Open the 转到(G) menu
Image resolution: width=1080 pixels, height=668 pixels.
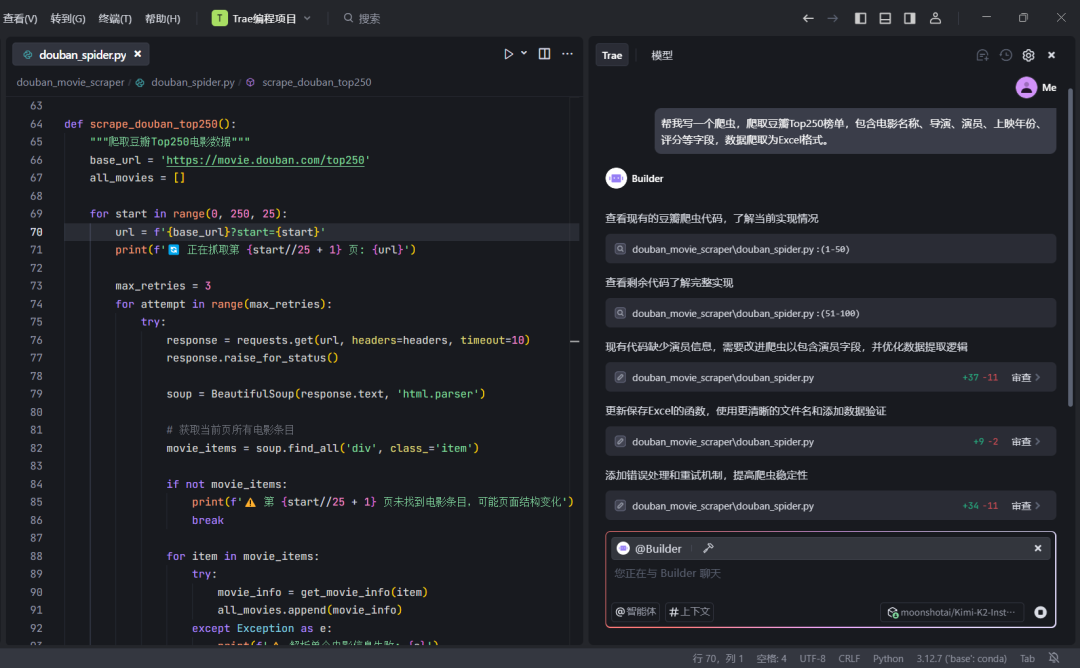pyautogui.click(x=68, y=19)
